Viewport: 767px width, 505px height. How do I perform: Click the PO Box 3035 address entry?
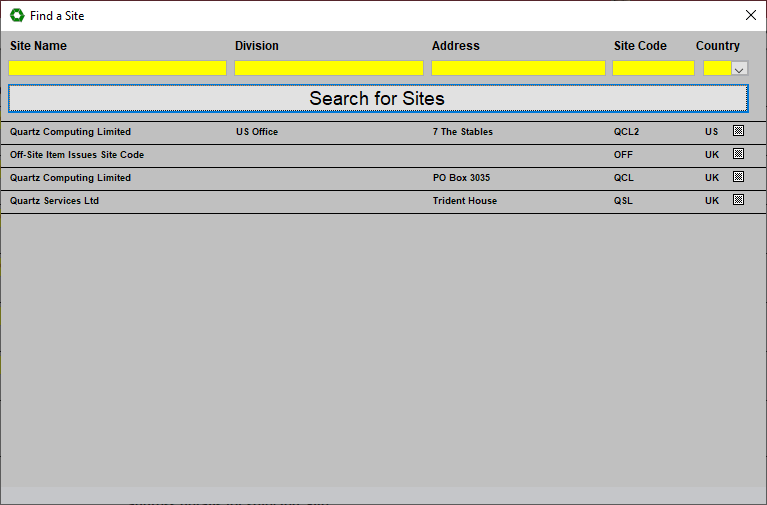pyautogui.click(x=461, y=178)
